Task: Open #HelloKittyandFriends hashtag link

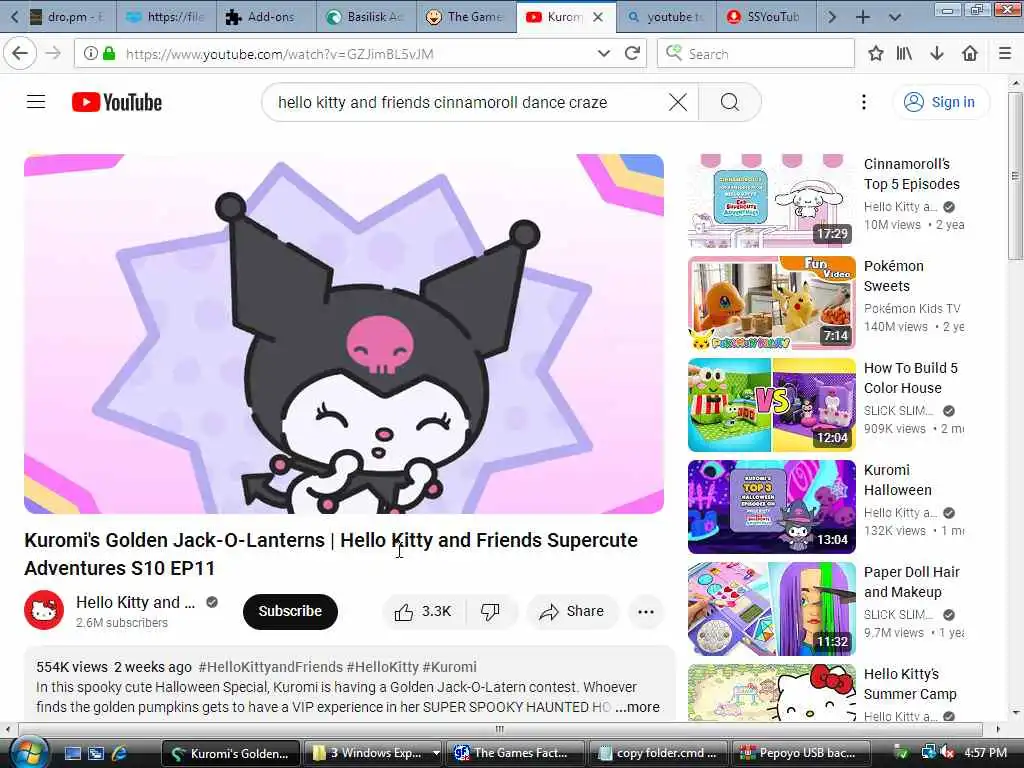Action: coord(270,667)
